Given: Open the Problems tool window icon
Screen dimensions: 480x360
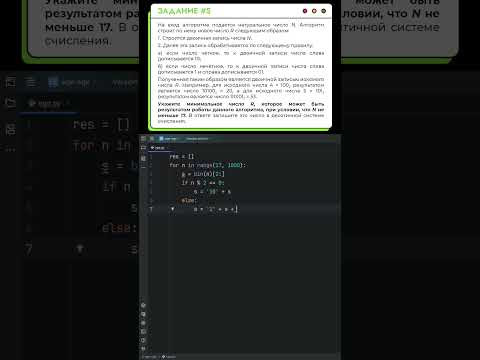Looking at the screenshot, I should [143, 340].
